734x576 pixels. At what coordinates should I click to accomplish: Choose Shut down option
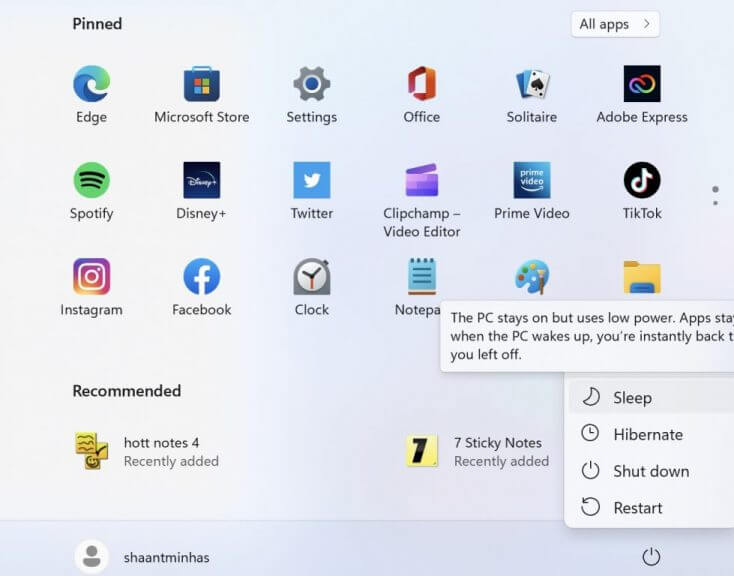pyautogui.click(x=651, y=471)
